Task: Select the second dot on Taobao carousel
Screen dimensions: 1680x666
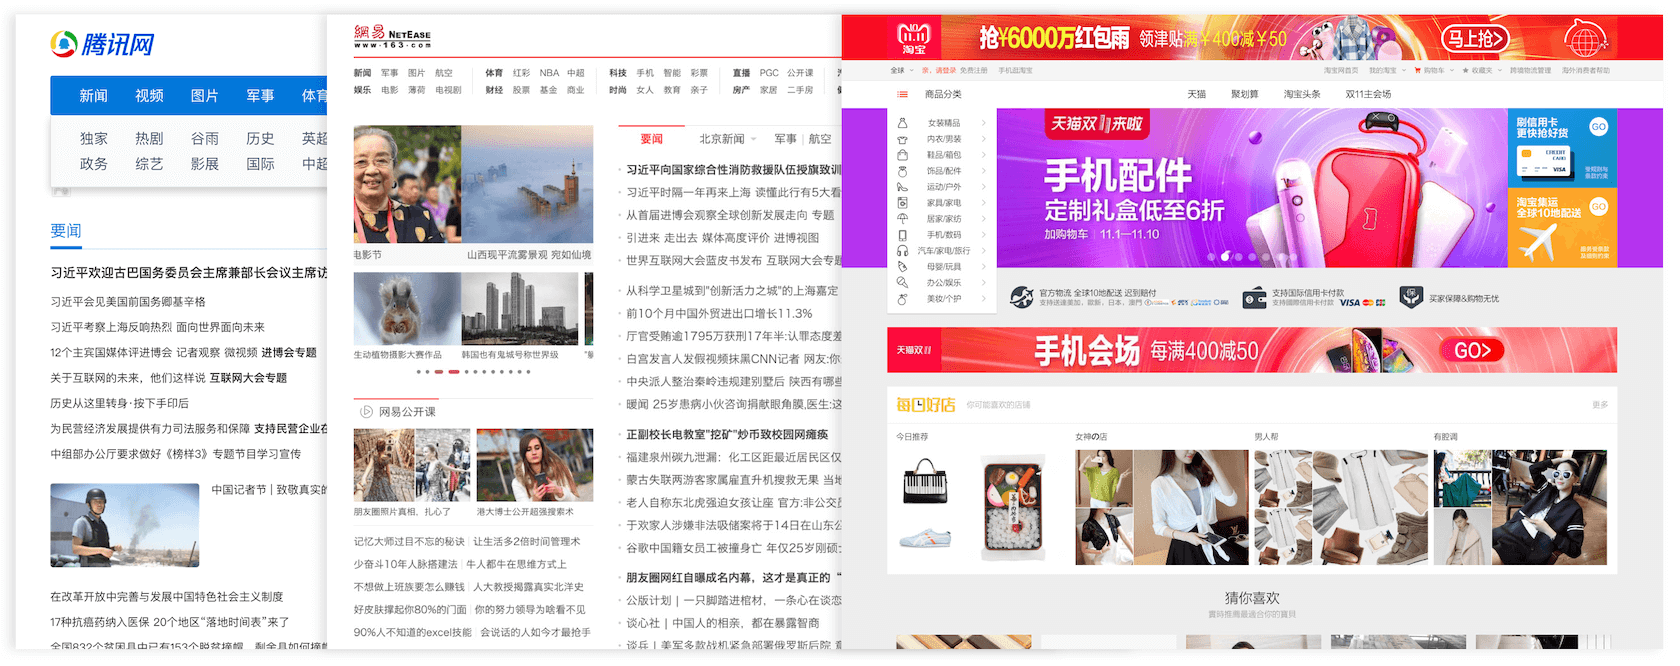Action: point(1225,257)
